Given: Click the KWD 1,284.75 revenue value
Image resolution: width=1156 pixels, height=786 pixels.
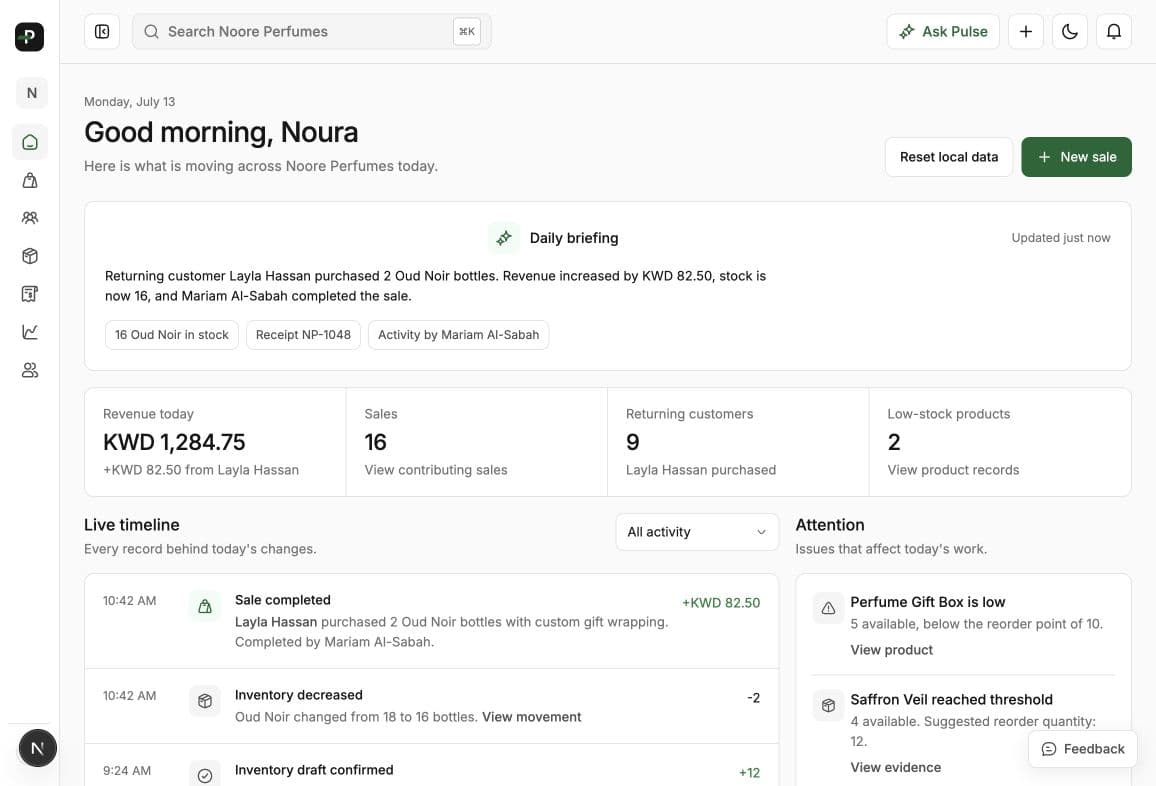Looking at the screenshot, I should (x=174, y=442).
